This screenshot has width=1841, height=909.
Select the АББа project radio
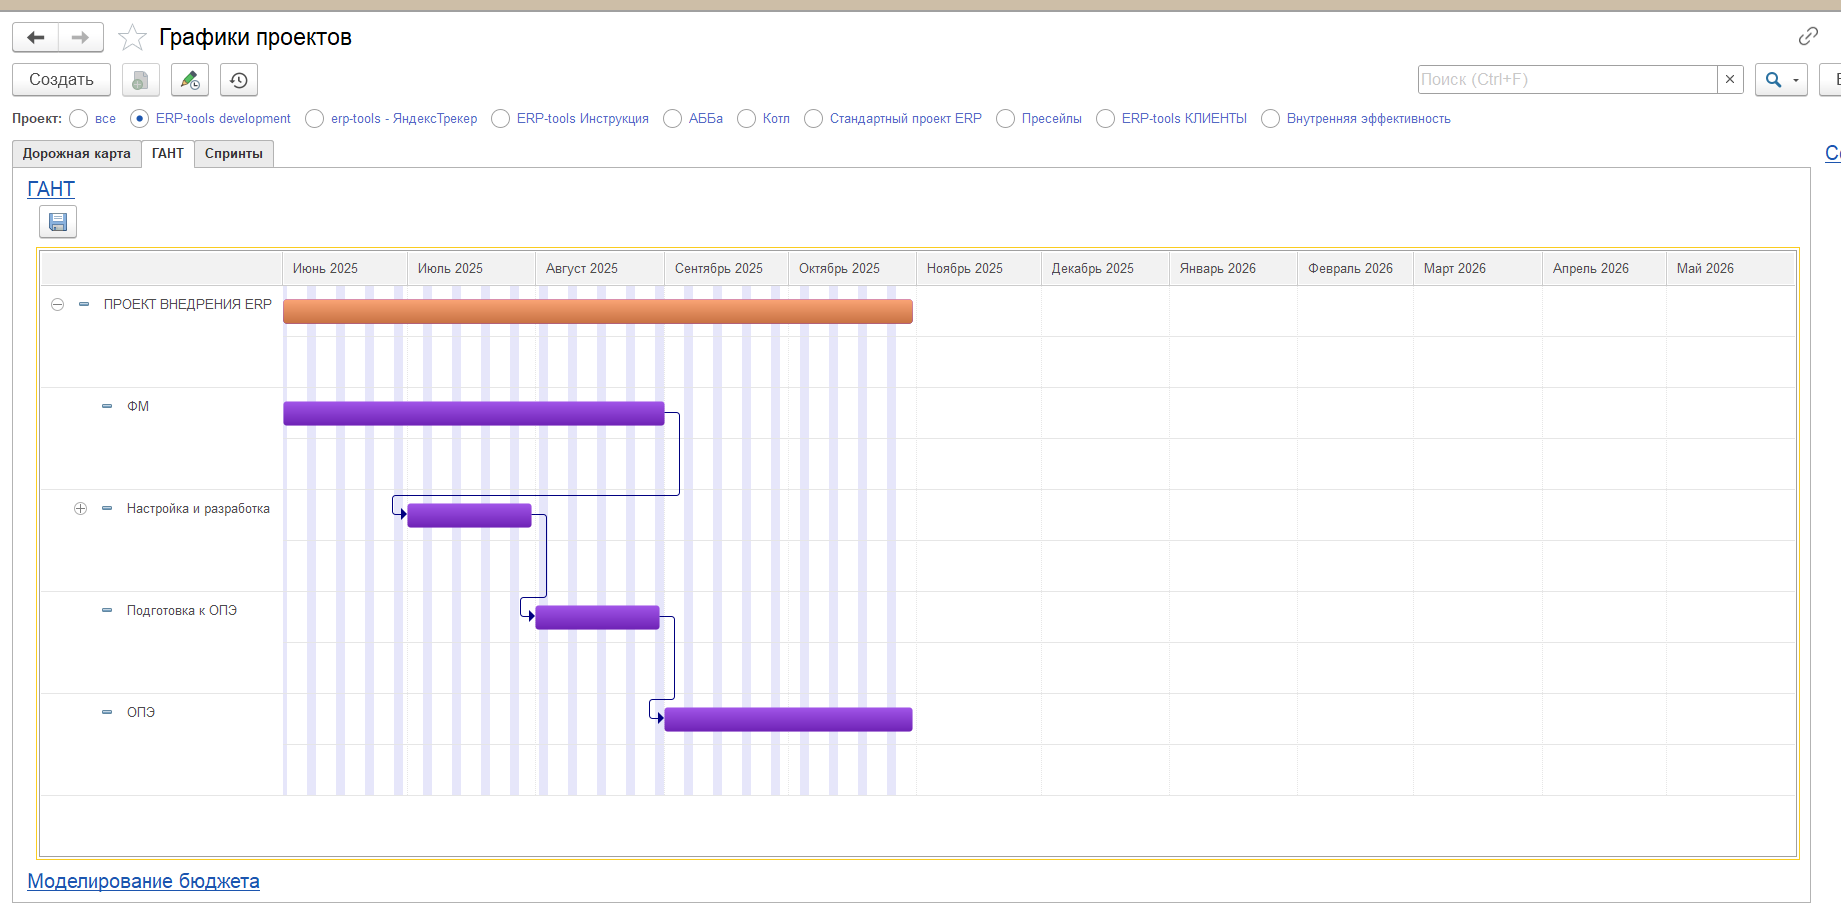(673, 119)
